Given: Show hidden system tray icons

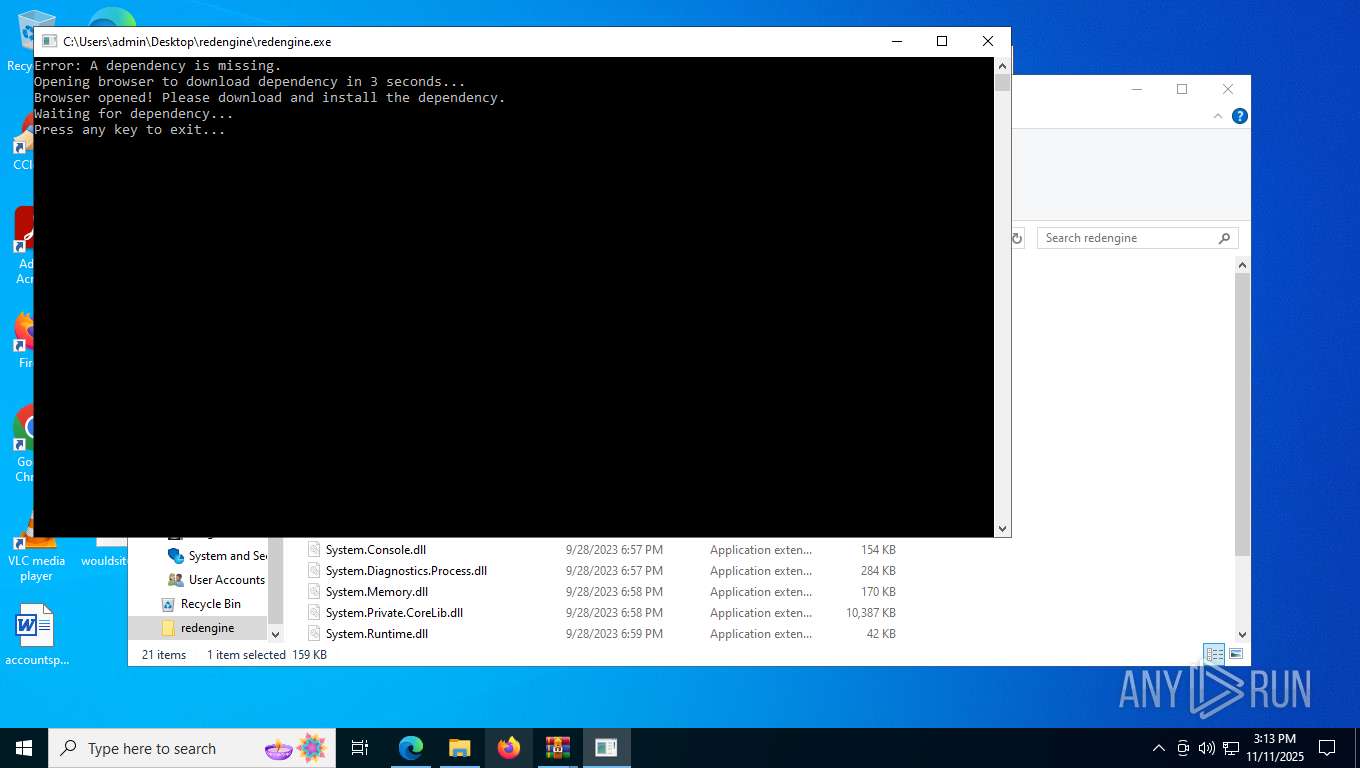Looking at the screenshot, I should (x=1159, y=748).
